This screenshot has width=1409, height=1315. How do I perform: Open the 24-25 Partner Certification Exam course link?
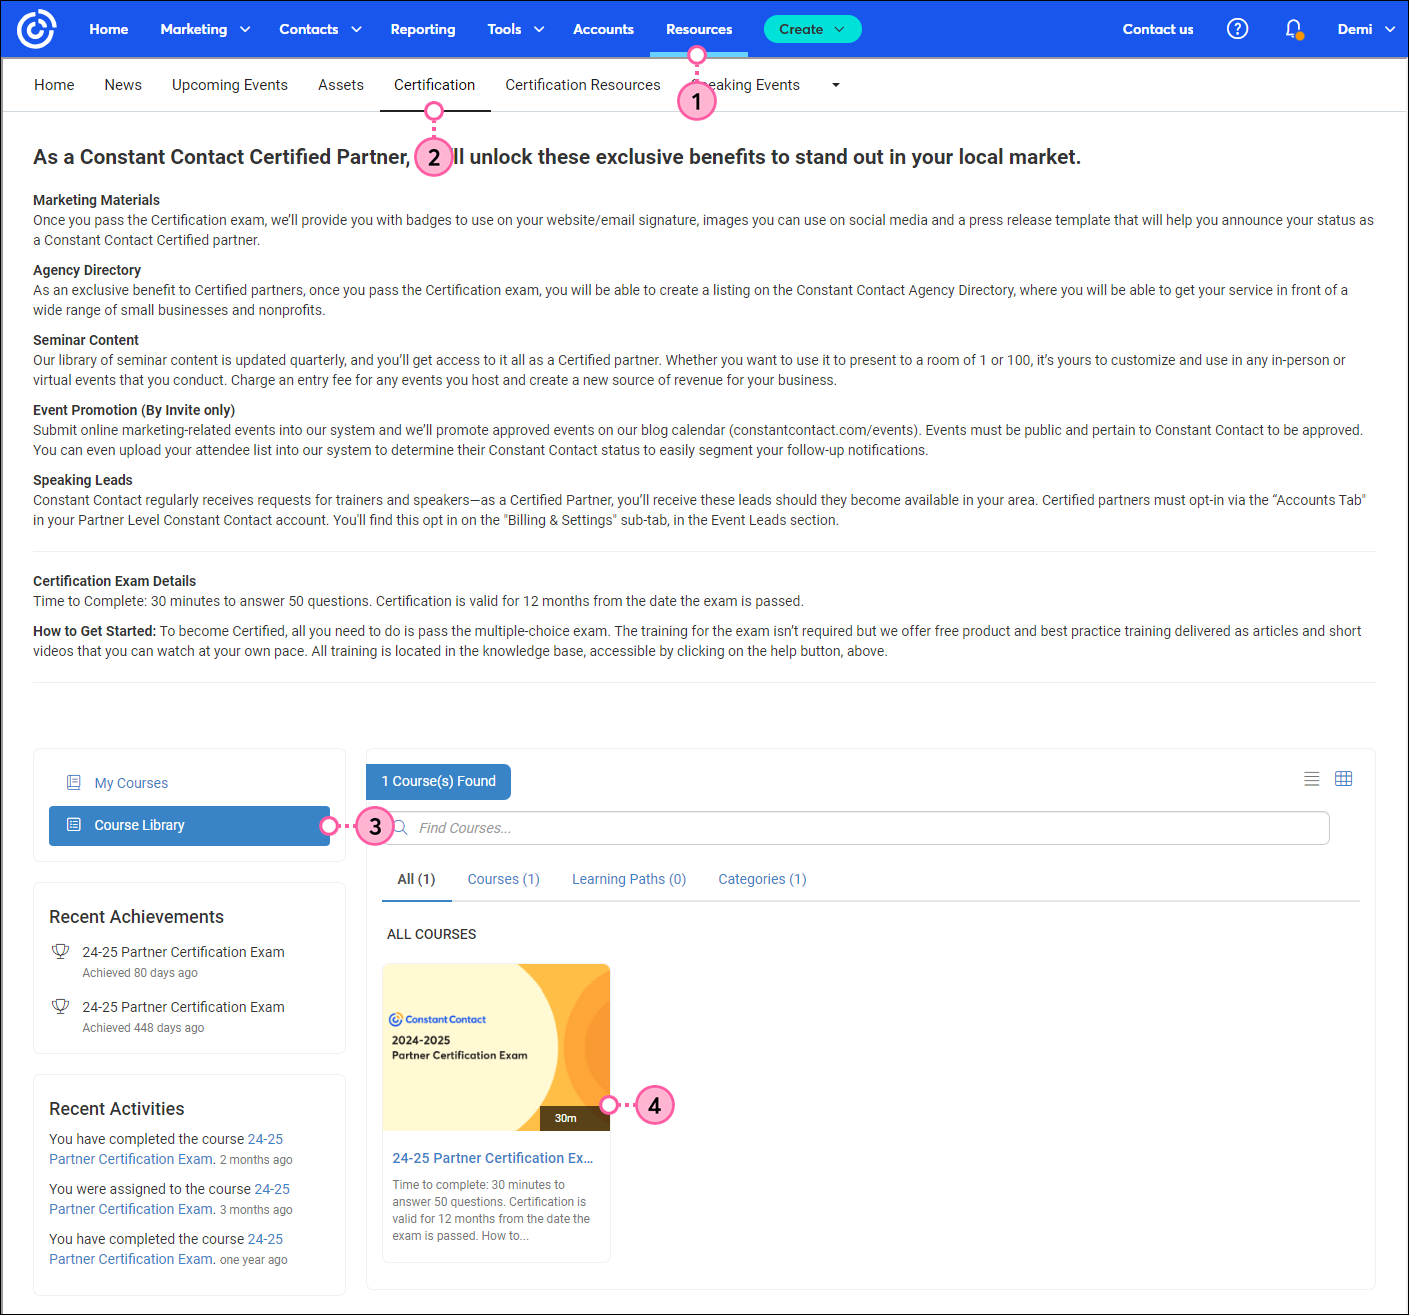click(492, 1157)
